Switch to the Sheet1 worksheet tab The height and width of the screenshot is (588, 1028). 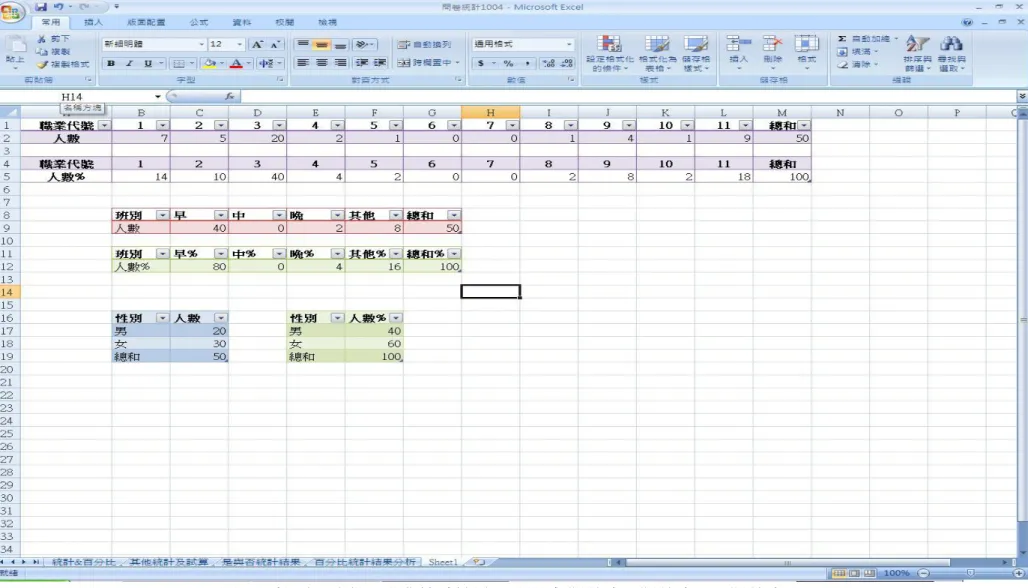tap(443, 562)
